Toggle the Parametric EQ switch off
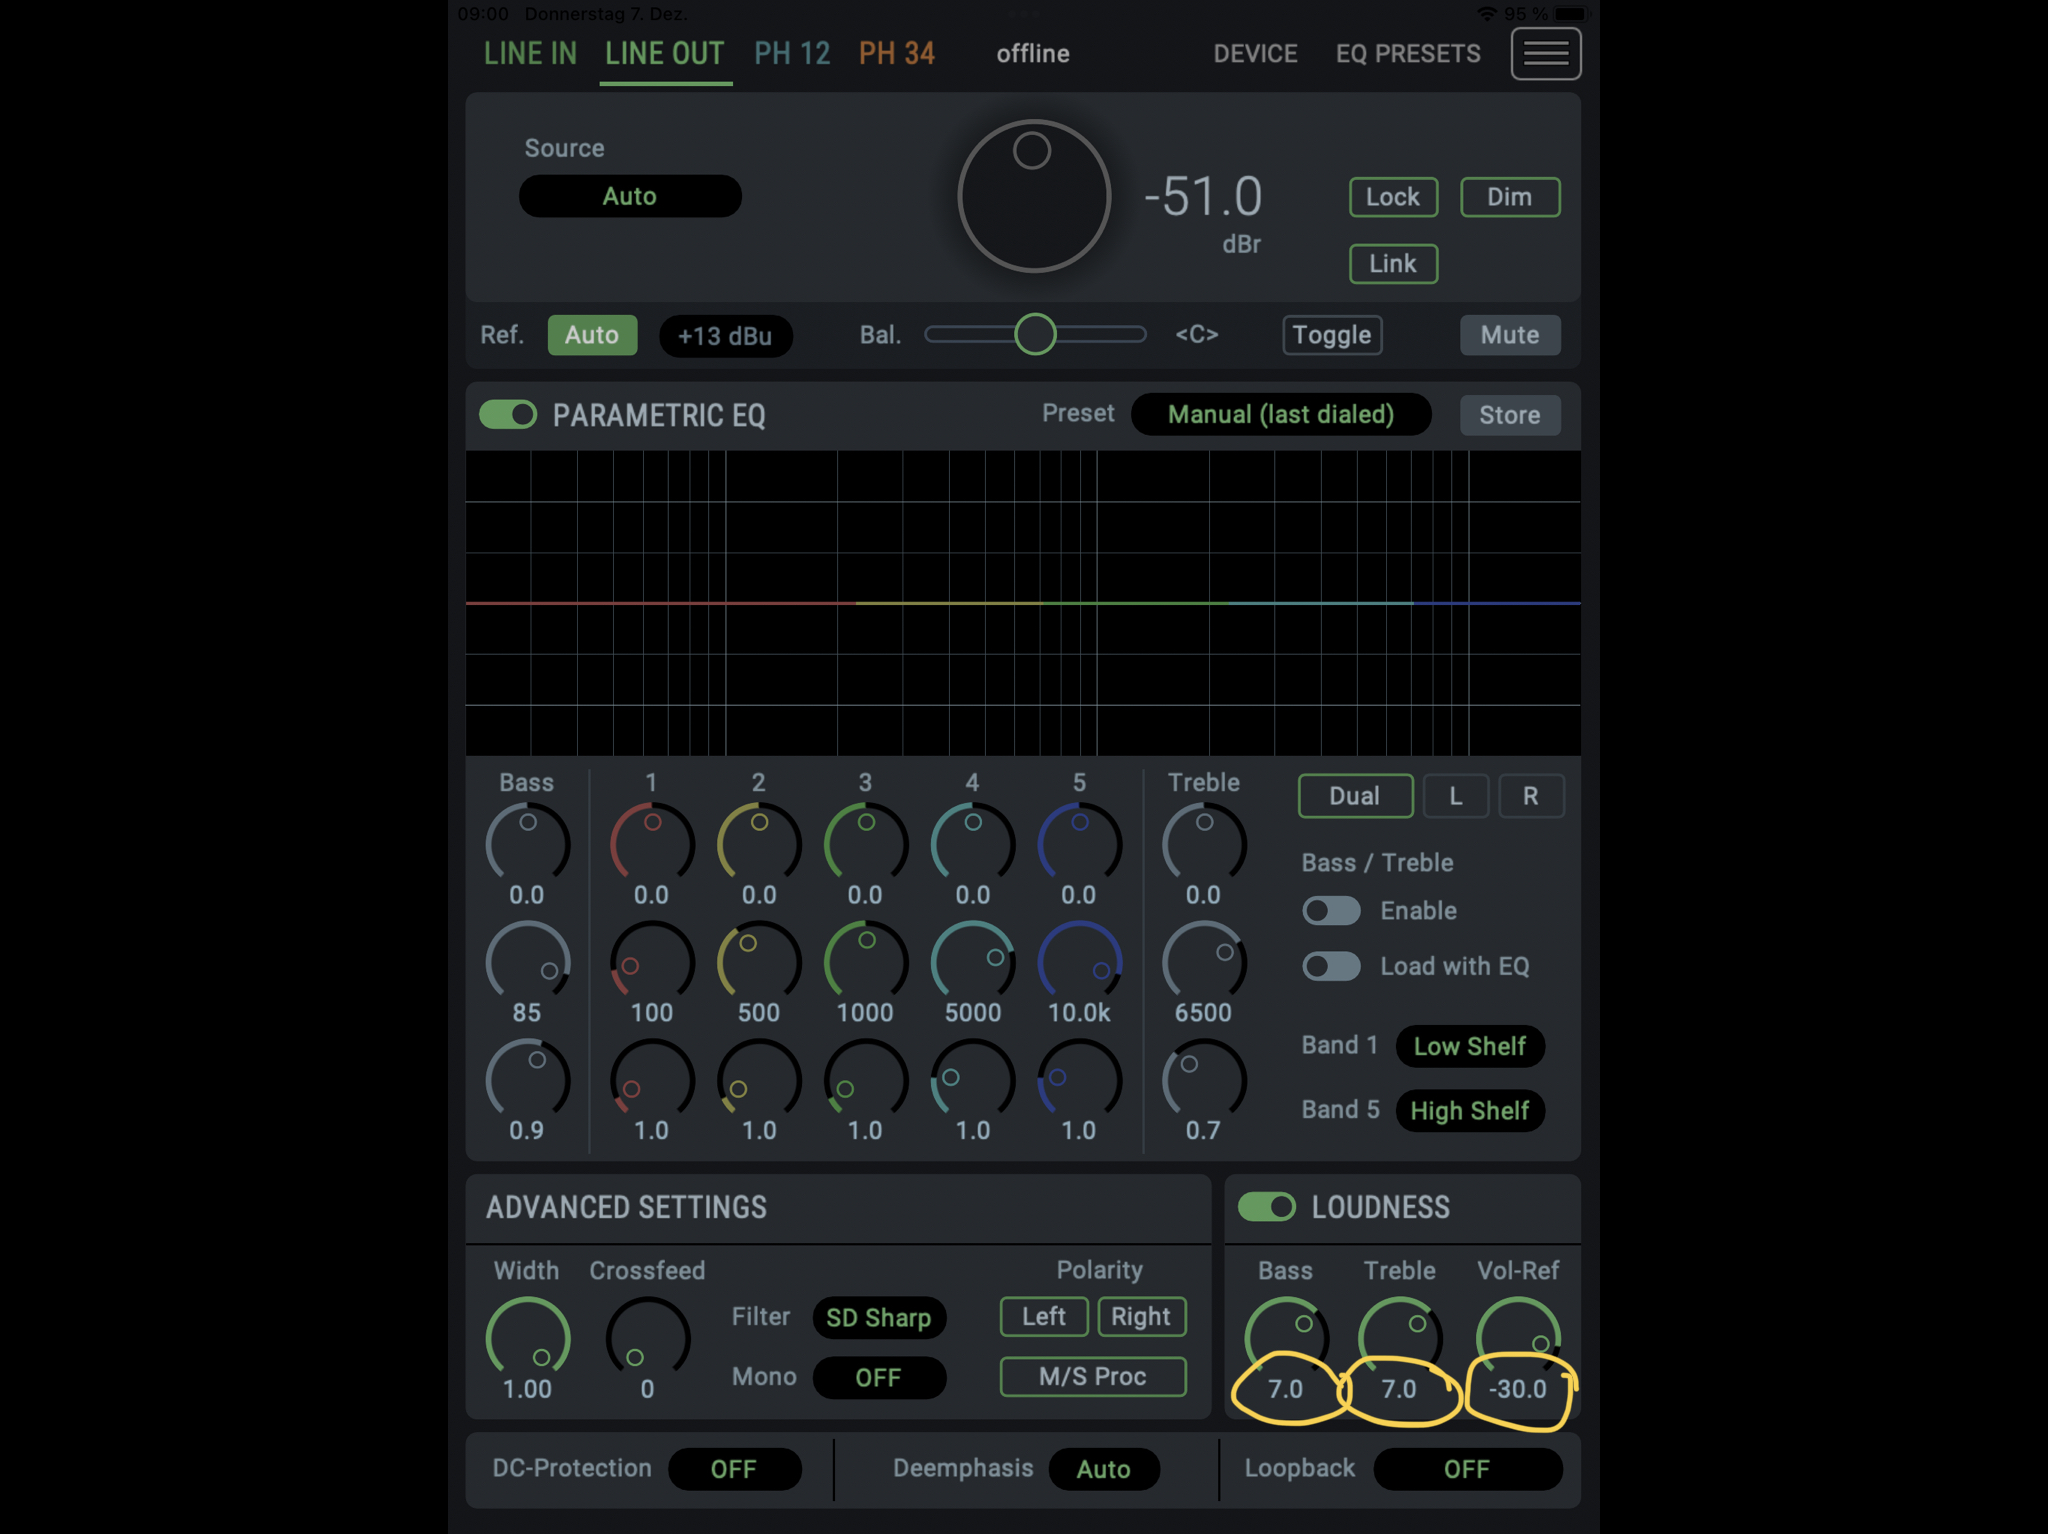The image size is (2048, 1534). 508,414
